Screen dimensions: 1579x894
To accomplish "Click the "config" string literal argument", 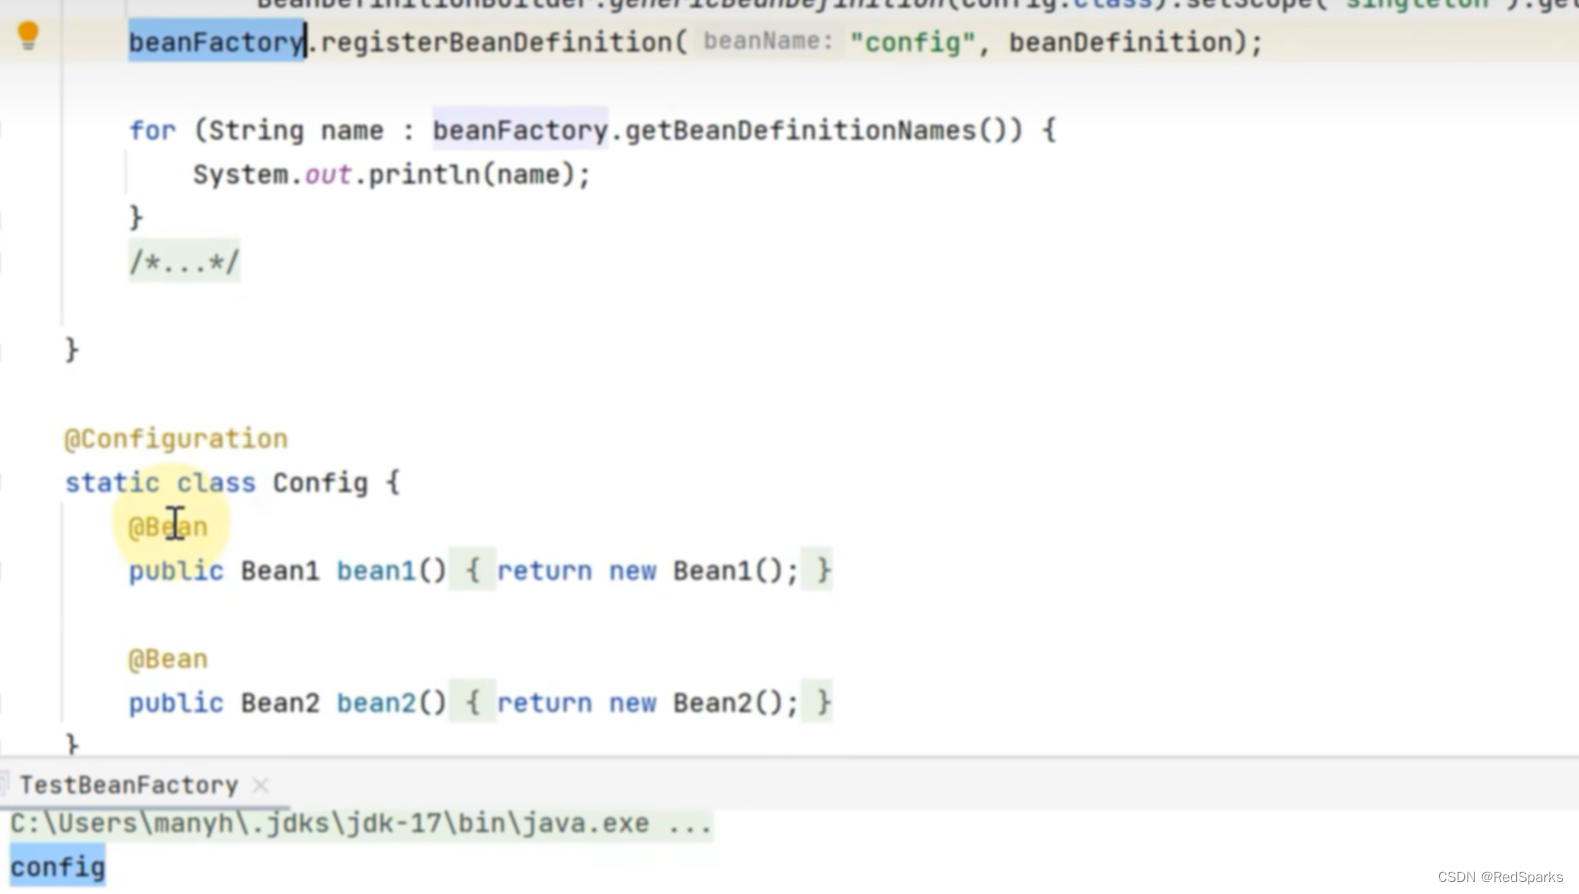I will point(912,42).
